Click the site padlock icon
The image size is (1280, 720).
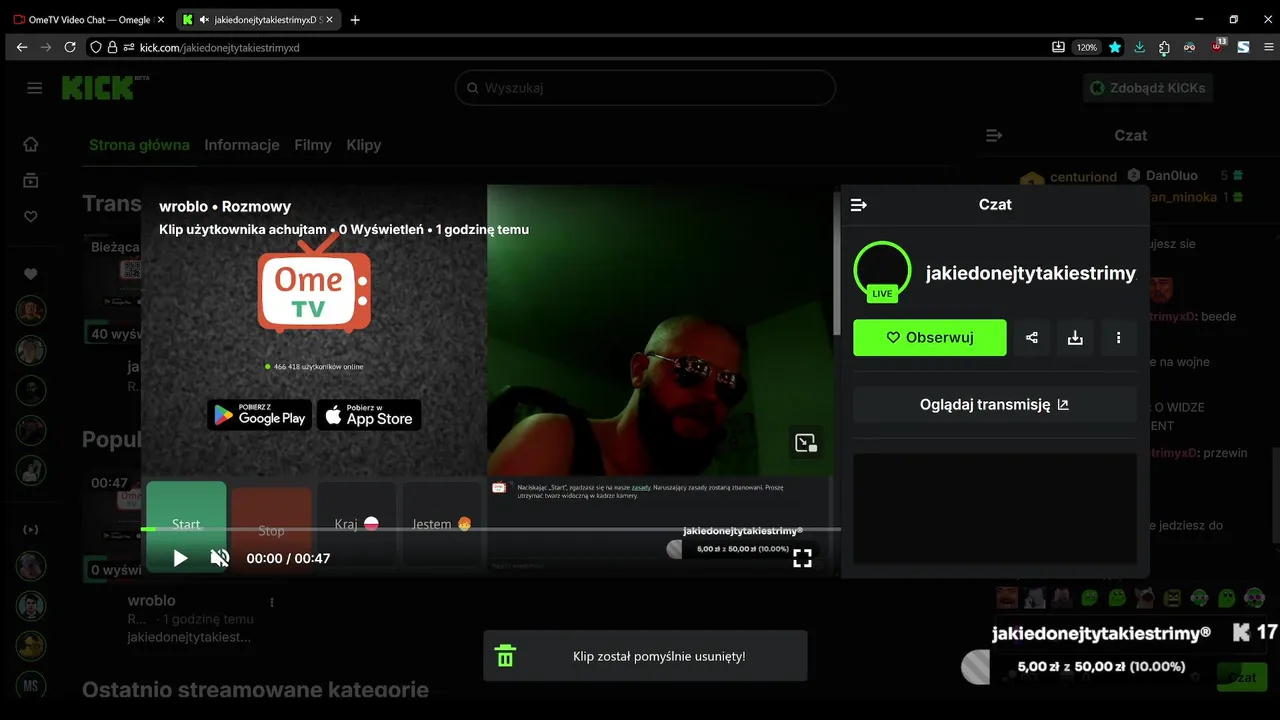click(x=112, y=47)
